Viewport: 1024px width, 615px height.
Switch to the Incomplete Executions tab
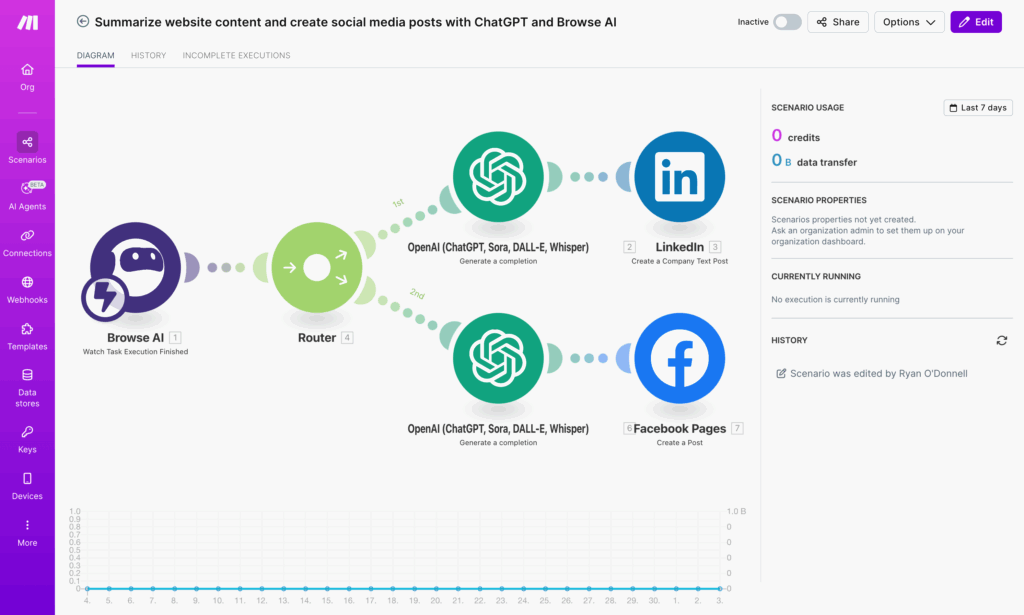pos(236,55)
